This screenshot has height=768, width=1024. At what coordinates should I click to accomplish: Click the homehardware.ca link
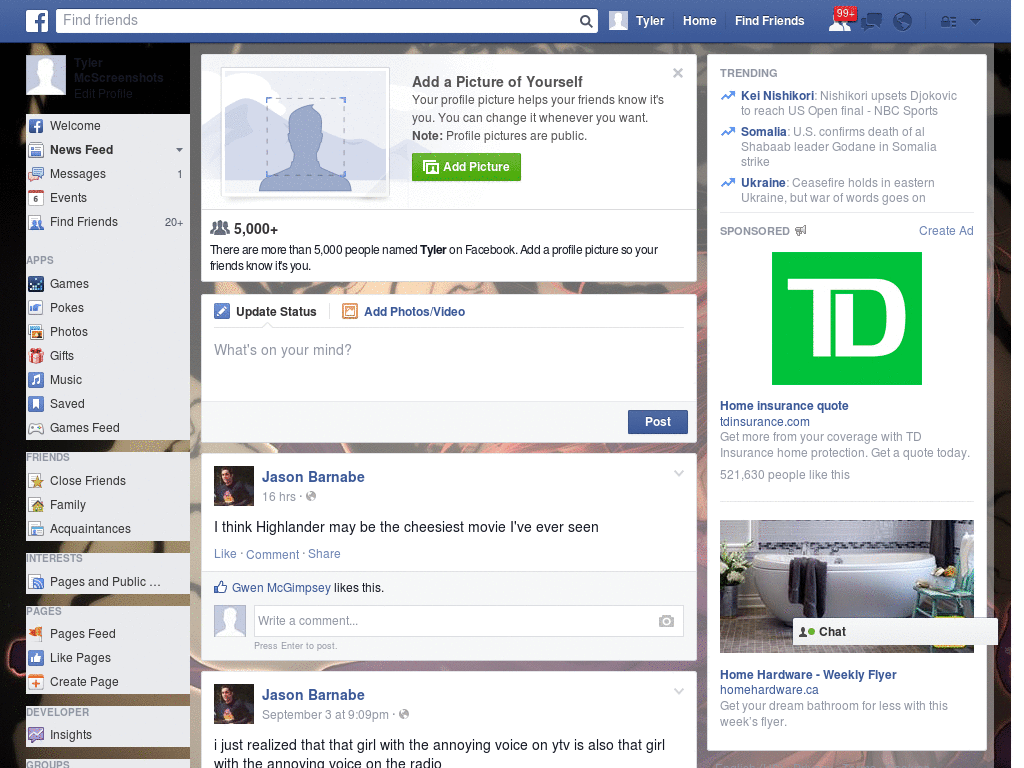coord(769,690)
